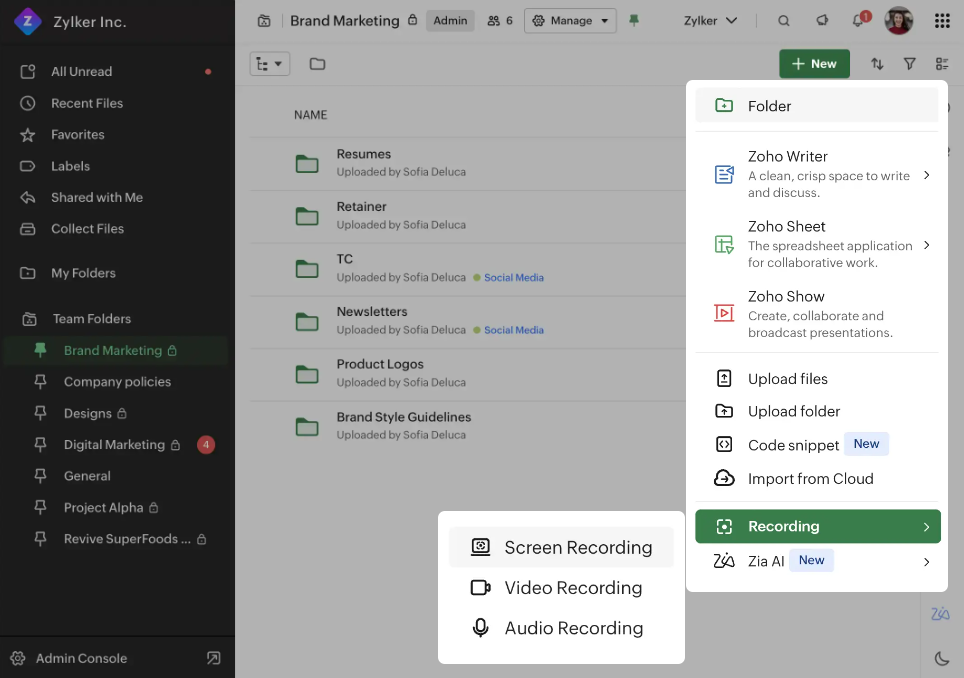This screenshot has height=678, width=964.
Task: Open Zia assistant icon on right edge
Action: pyautogui.click(x=940, y=614)
